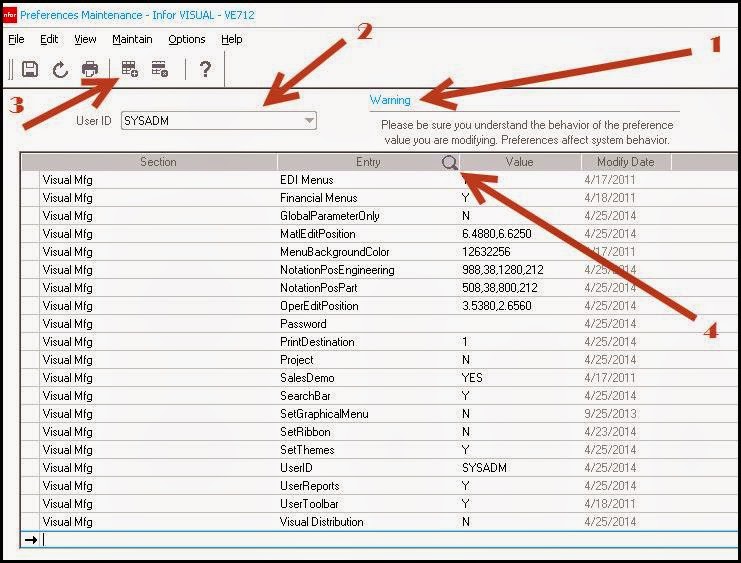Select the SearchBar entry cell
Image resolution: width=741 pixels, height=563 pixels.
click(368, 396)
